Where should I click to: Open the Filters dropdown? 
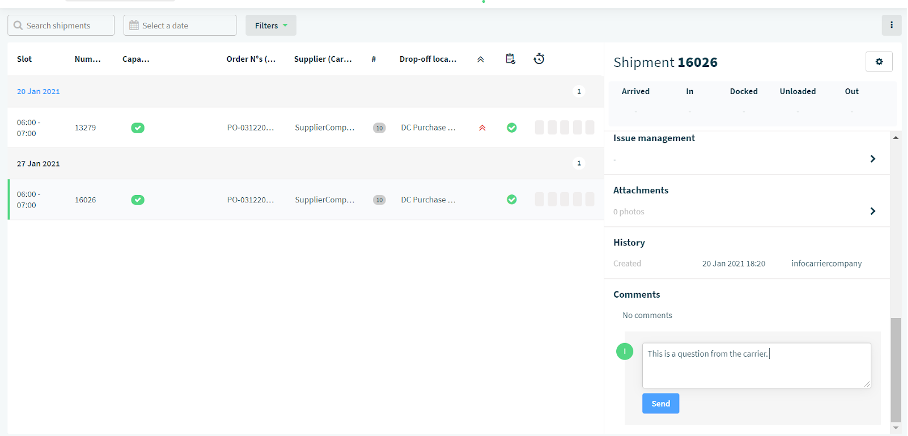271,25
